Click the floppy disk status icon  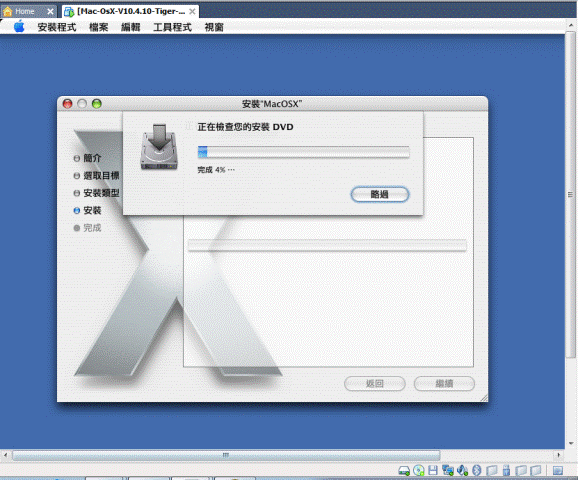click(x=433, y=470)
